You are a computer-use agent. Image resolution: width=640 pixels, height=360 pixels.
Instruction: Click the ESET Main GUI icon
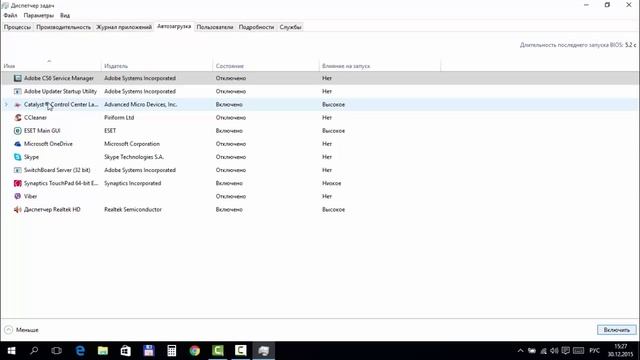point(18,131)
